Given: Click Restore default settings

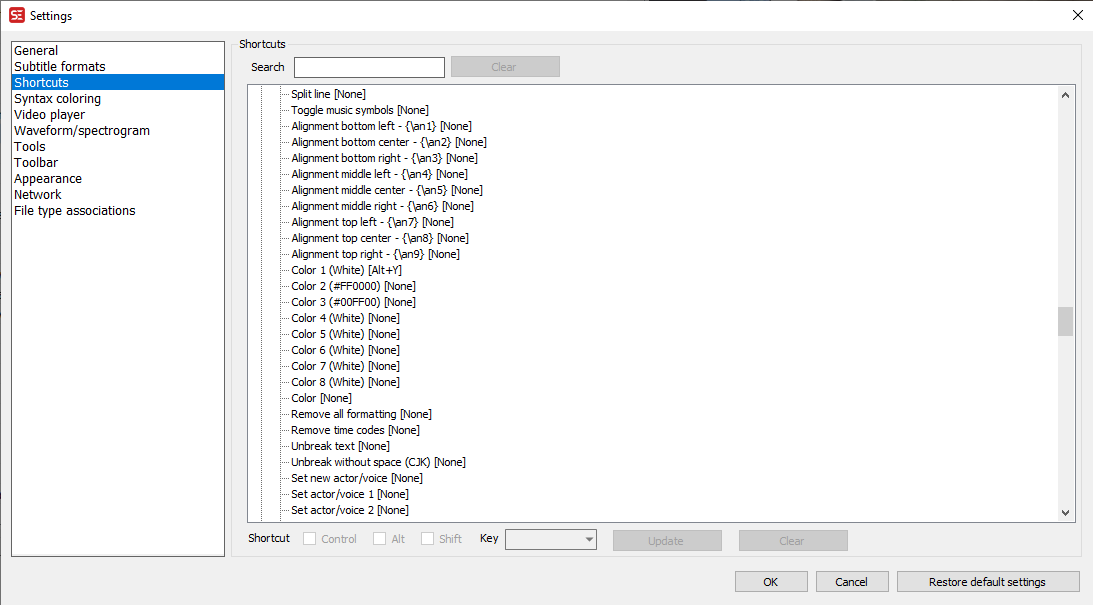Looking at the screenshot, I should tap(988, 581).
